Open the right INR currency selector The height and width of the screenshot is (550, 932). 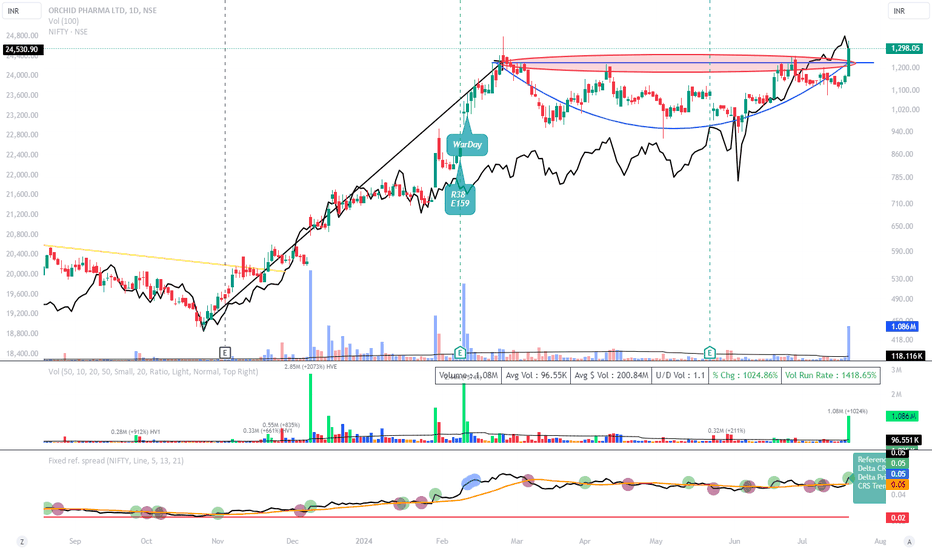pyautogui.click(x=908, y=11)
